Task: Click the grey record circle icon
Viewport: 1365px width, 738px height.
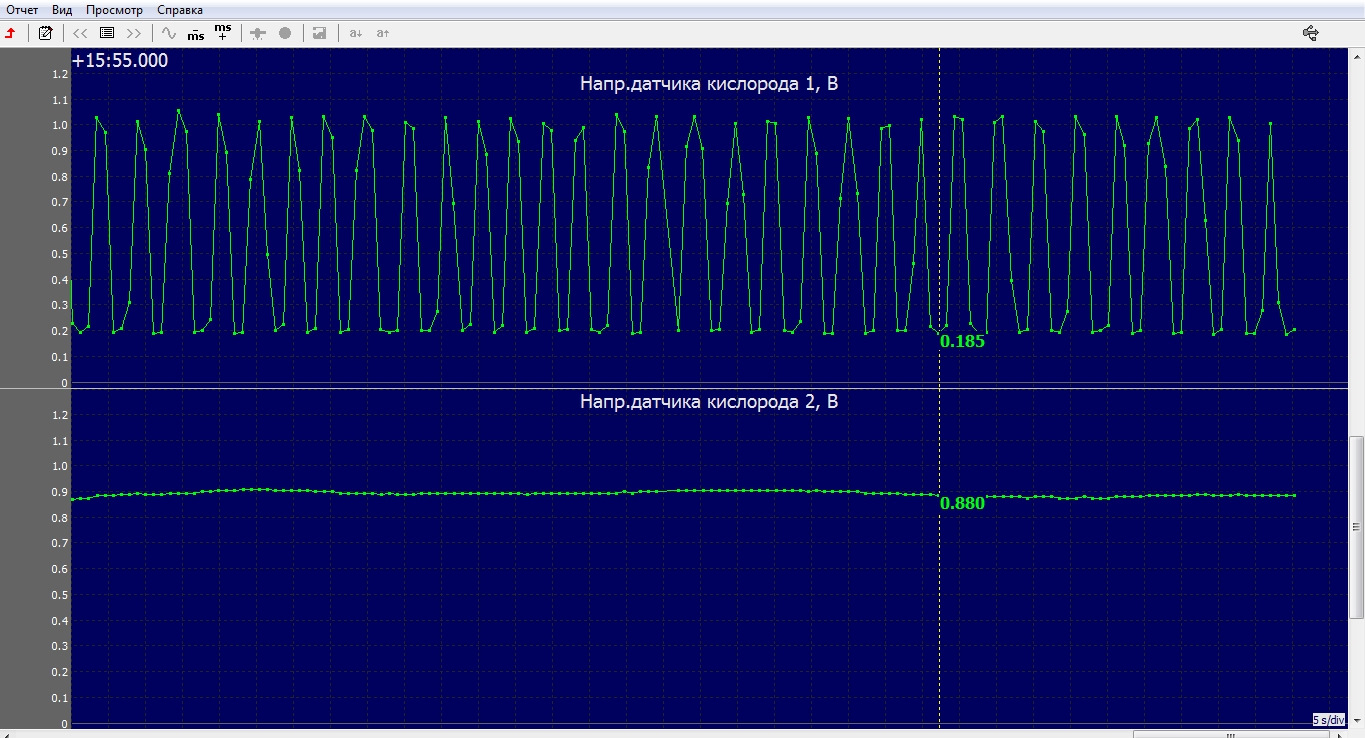Action: coord(285,33)
